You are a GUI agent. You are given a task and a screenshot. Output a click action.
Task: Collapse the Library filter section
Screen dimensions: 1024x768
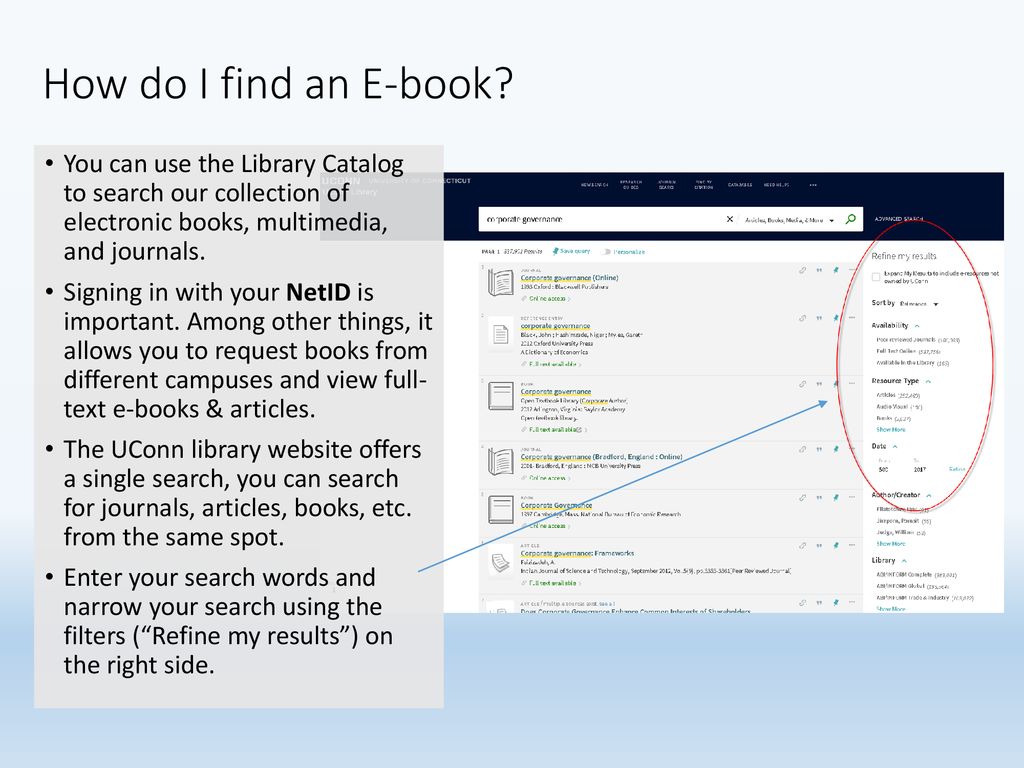click(904, 561)
